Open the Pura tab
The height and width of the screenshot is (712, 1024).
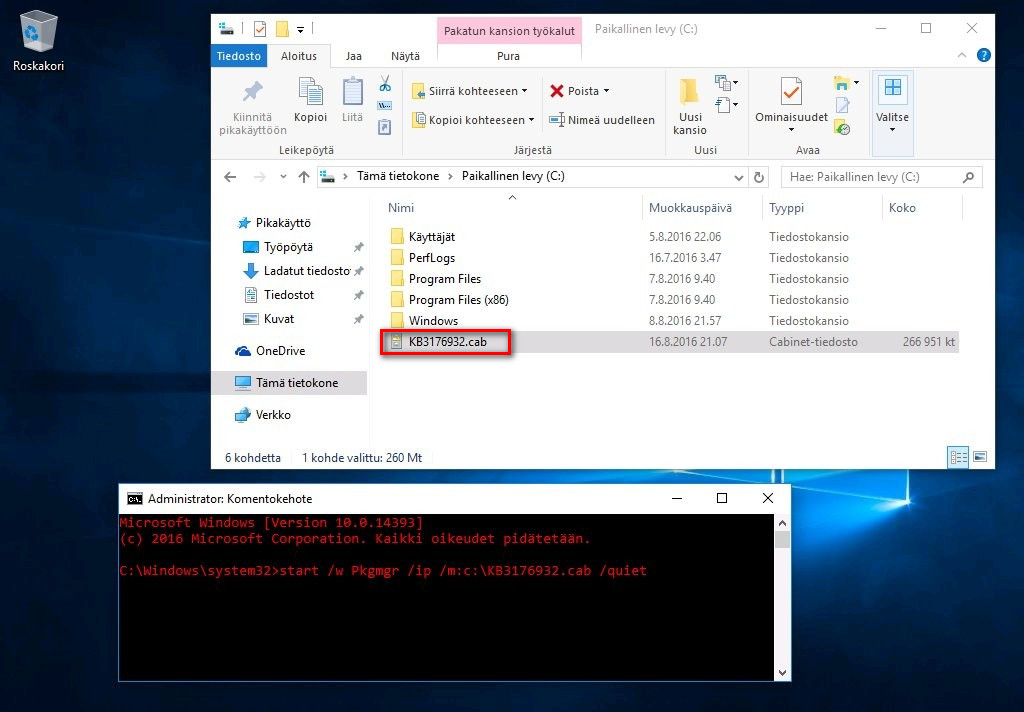coord(508,56)
